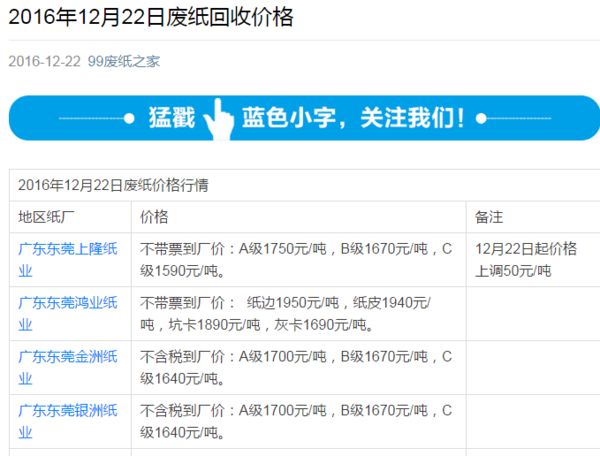Click the pointing hand icon in banner
Viewport: 600px width, 456px height.
coord(218,119)
